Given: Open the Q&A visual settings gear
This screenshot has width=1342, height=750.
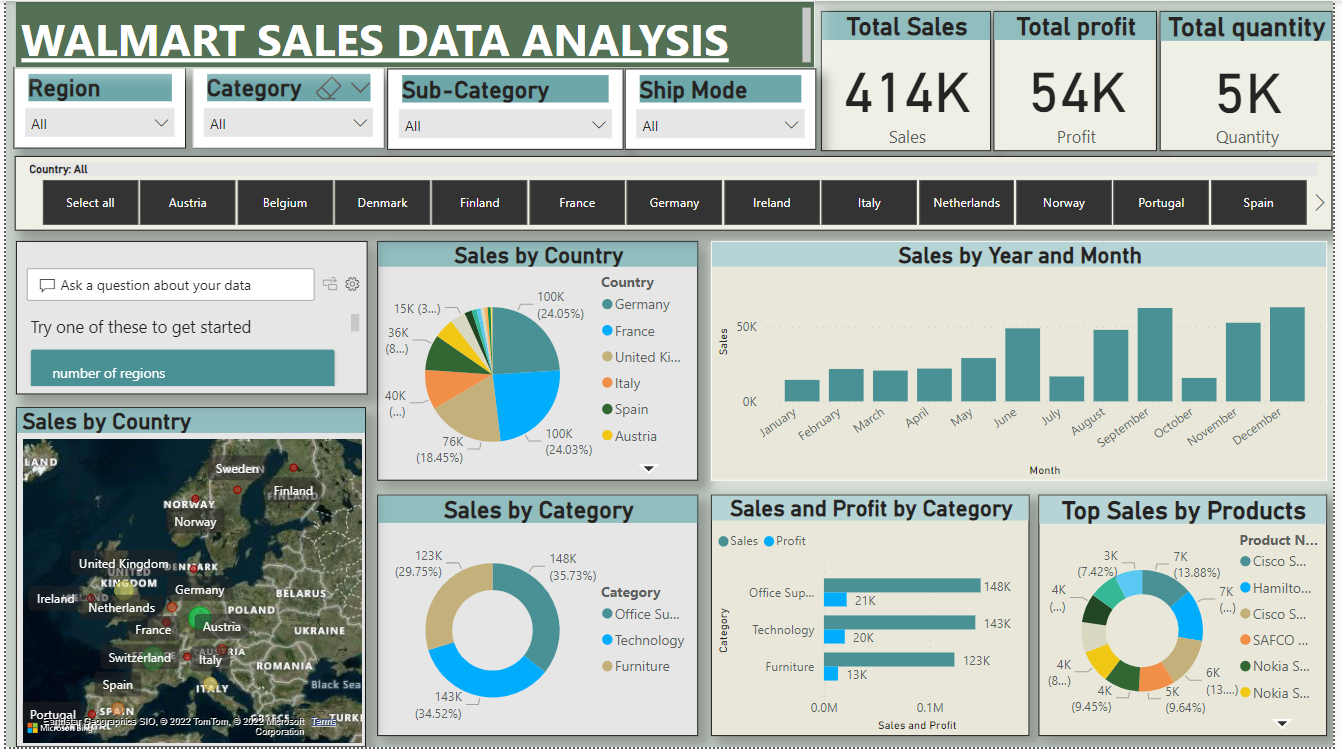Looking at the screenshot, I should coord(352,284).
